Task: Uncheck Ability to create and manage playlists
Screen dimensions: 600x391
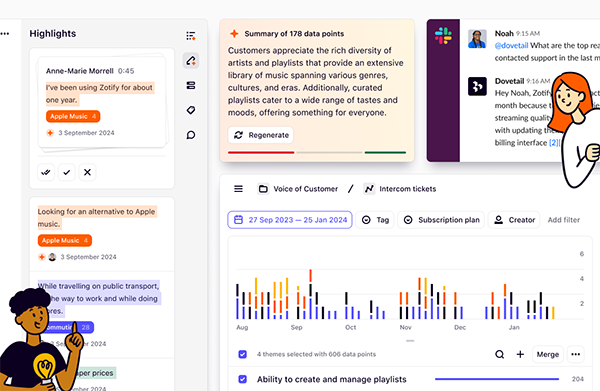Action: click(x=243, y=379)
